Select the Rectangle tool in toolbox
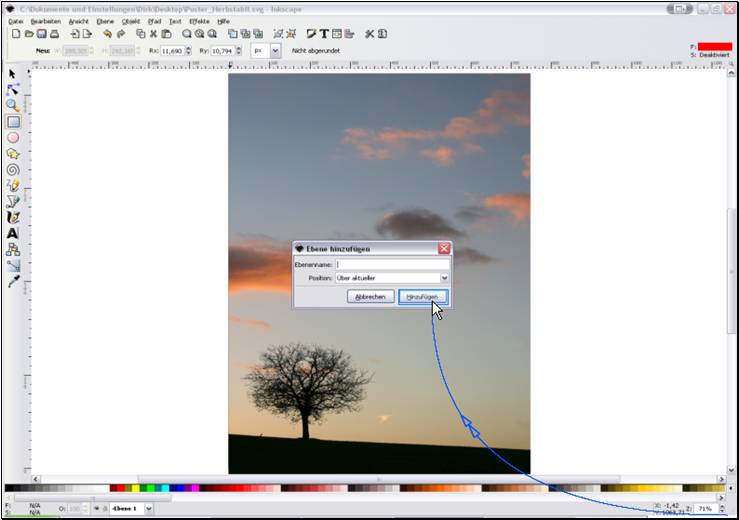 (13, 122)
